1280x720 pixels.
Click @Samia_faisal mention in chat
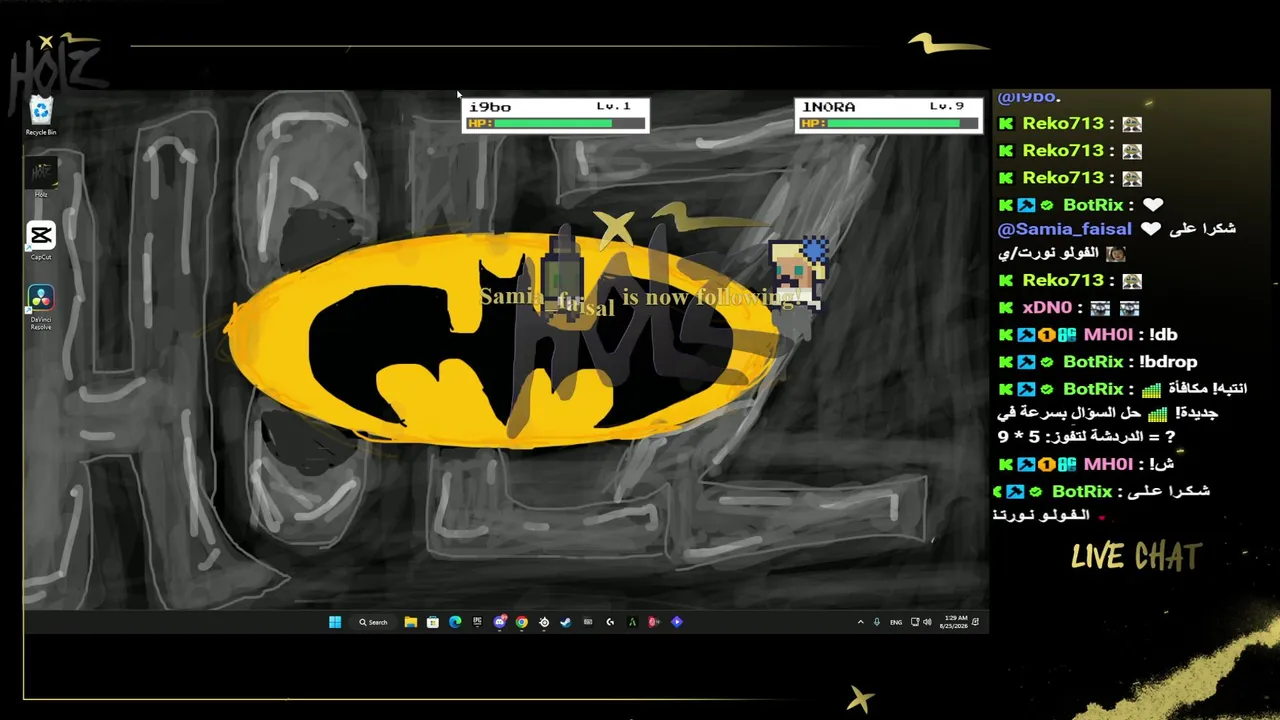coord(1064,229)
